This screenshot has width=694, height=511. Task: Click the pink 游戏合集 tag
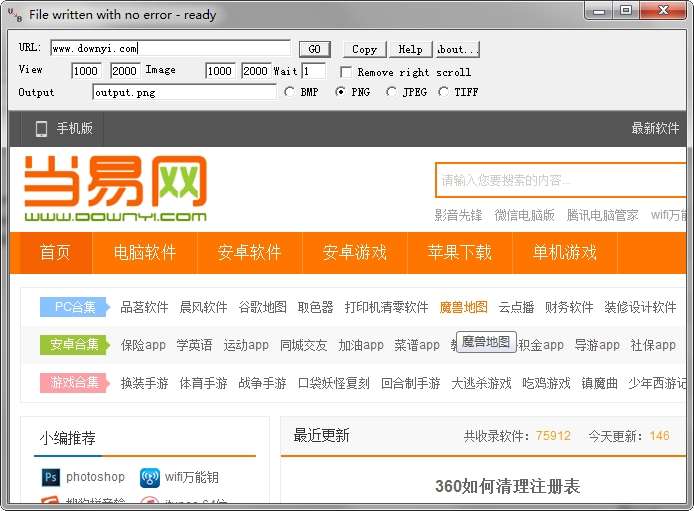(x=74, y=383)
